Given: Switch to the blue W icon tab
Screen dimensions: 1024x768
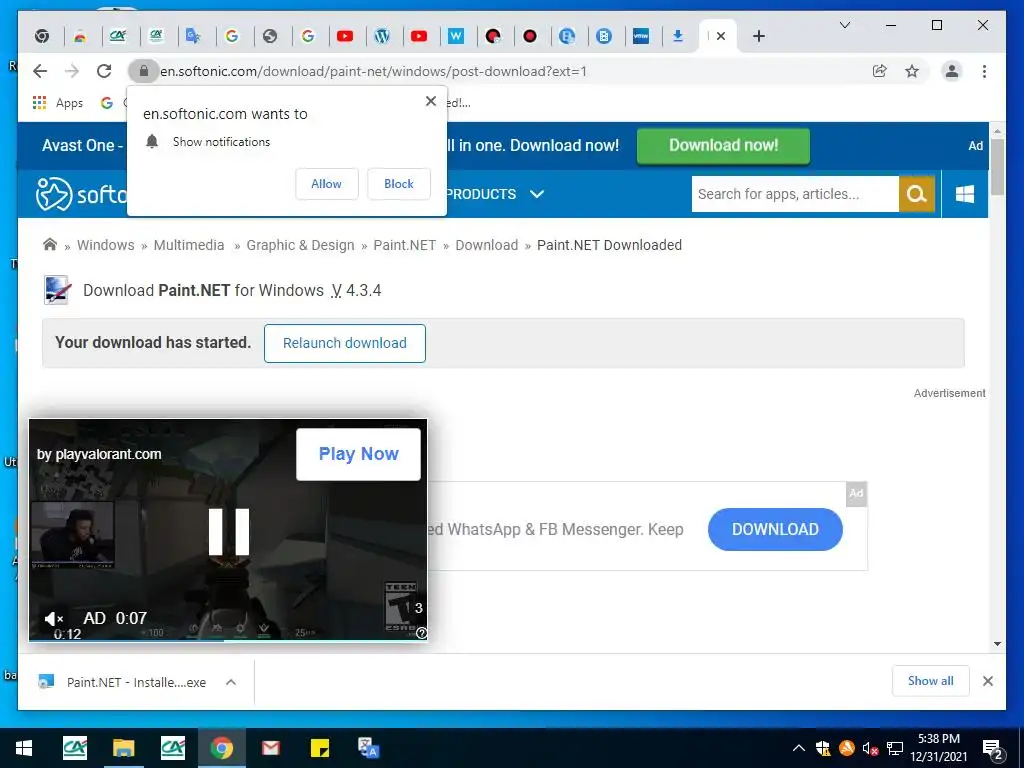Looking at the screenshot, I should 456,37.
